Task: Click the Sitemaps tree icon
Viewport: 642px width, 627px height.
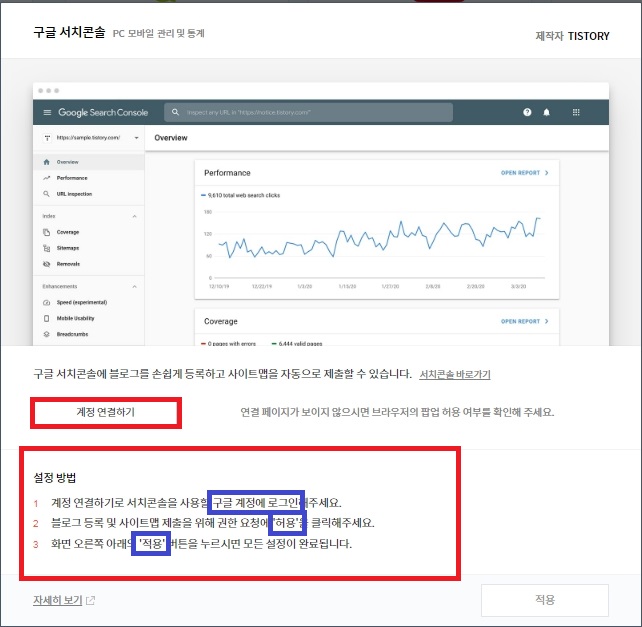Action: (x=46, y=248)
